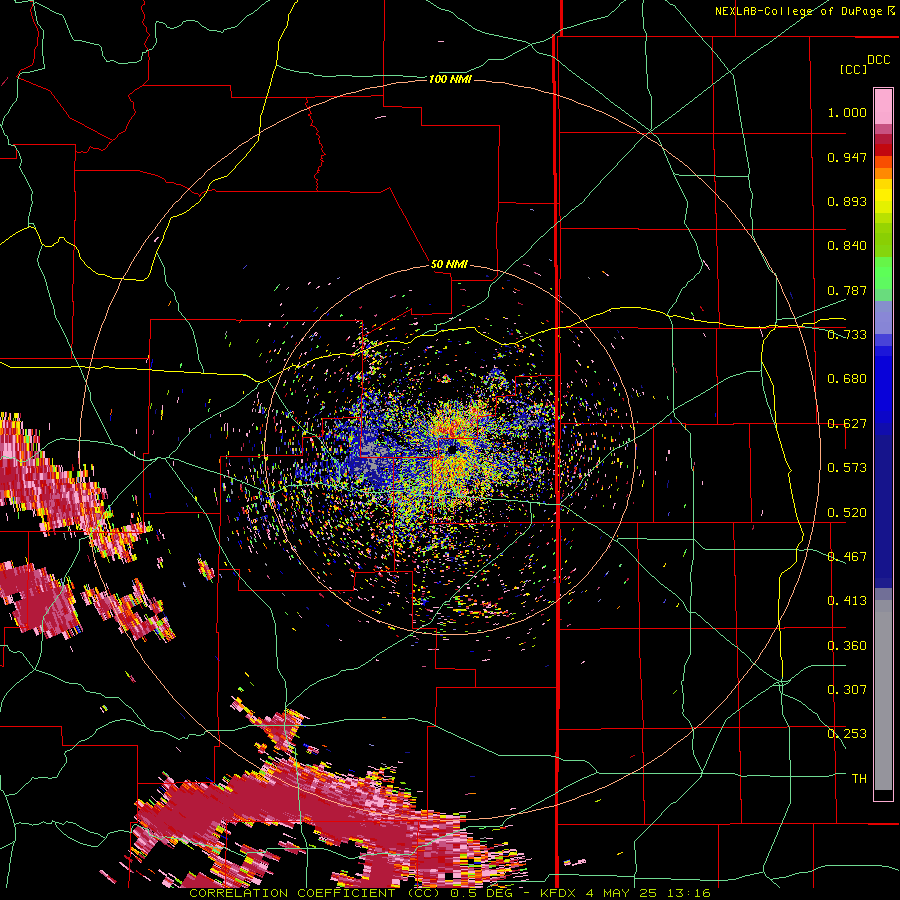Click the 0.627 color scale value

coord(847,424)
